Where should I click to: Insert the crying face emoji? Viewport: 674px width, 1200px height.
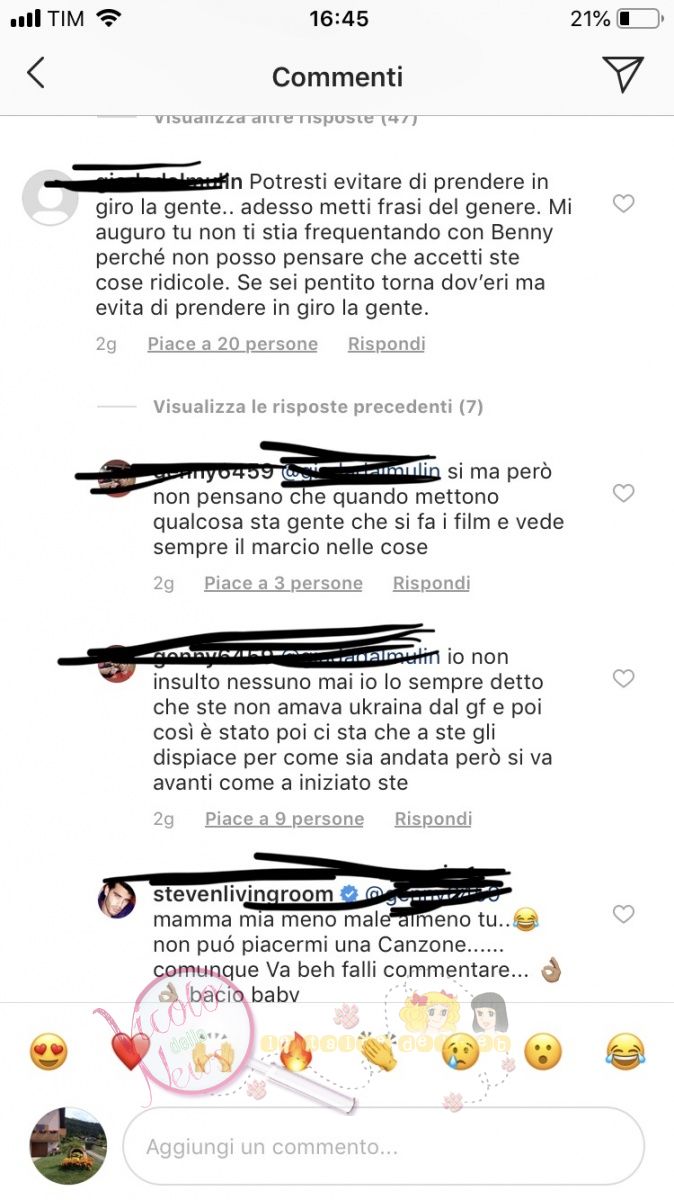(461, 1052)
